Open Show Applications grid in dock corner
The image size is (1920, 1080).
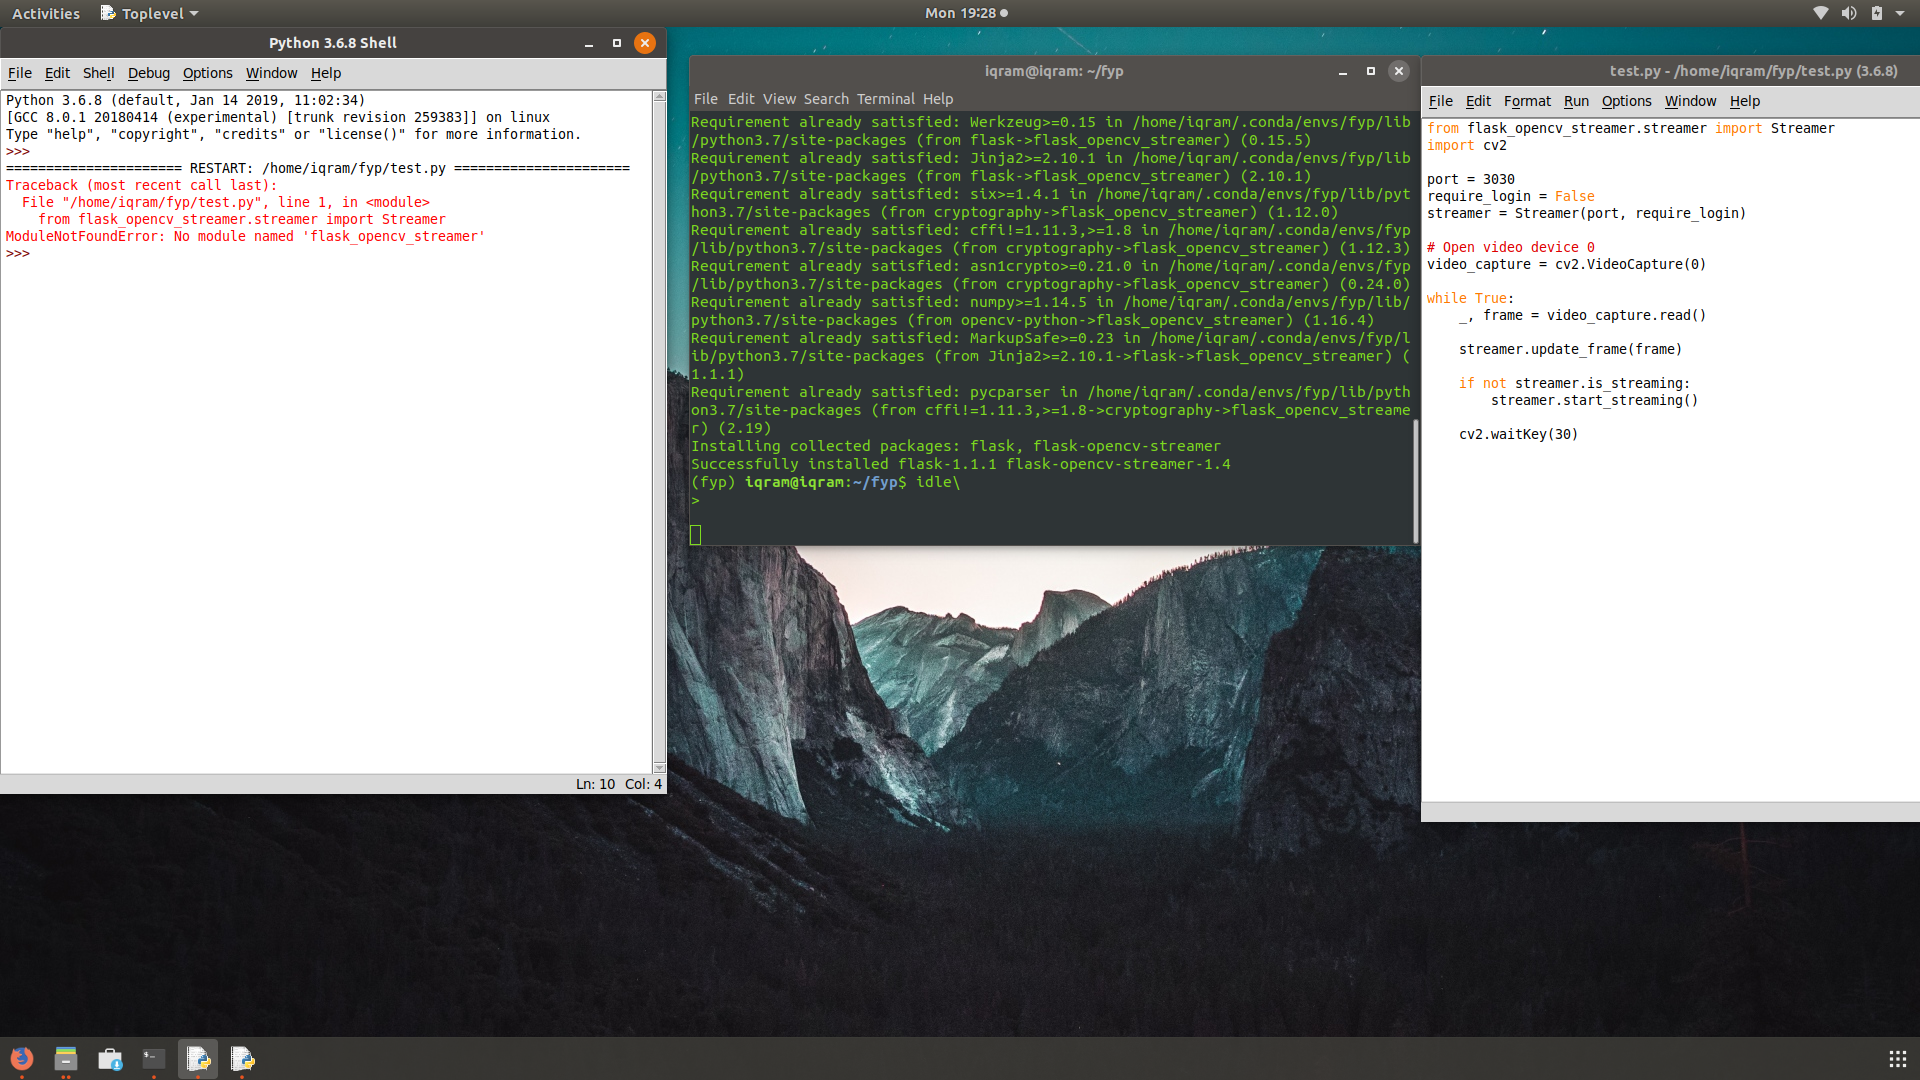[x=1898, y=1058]
